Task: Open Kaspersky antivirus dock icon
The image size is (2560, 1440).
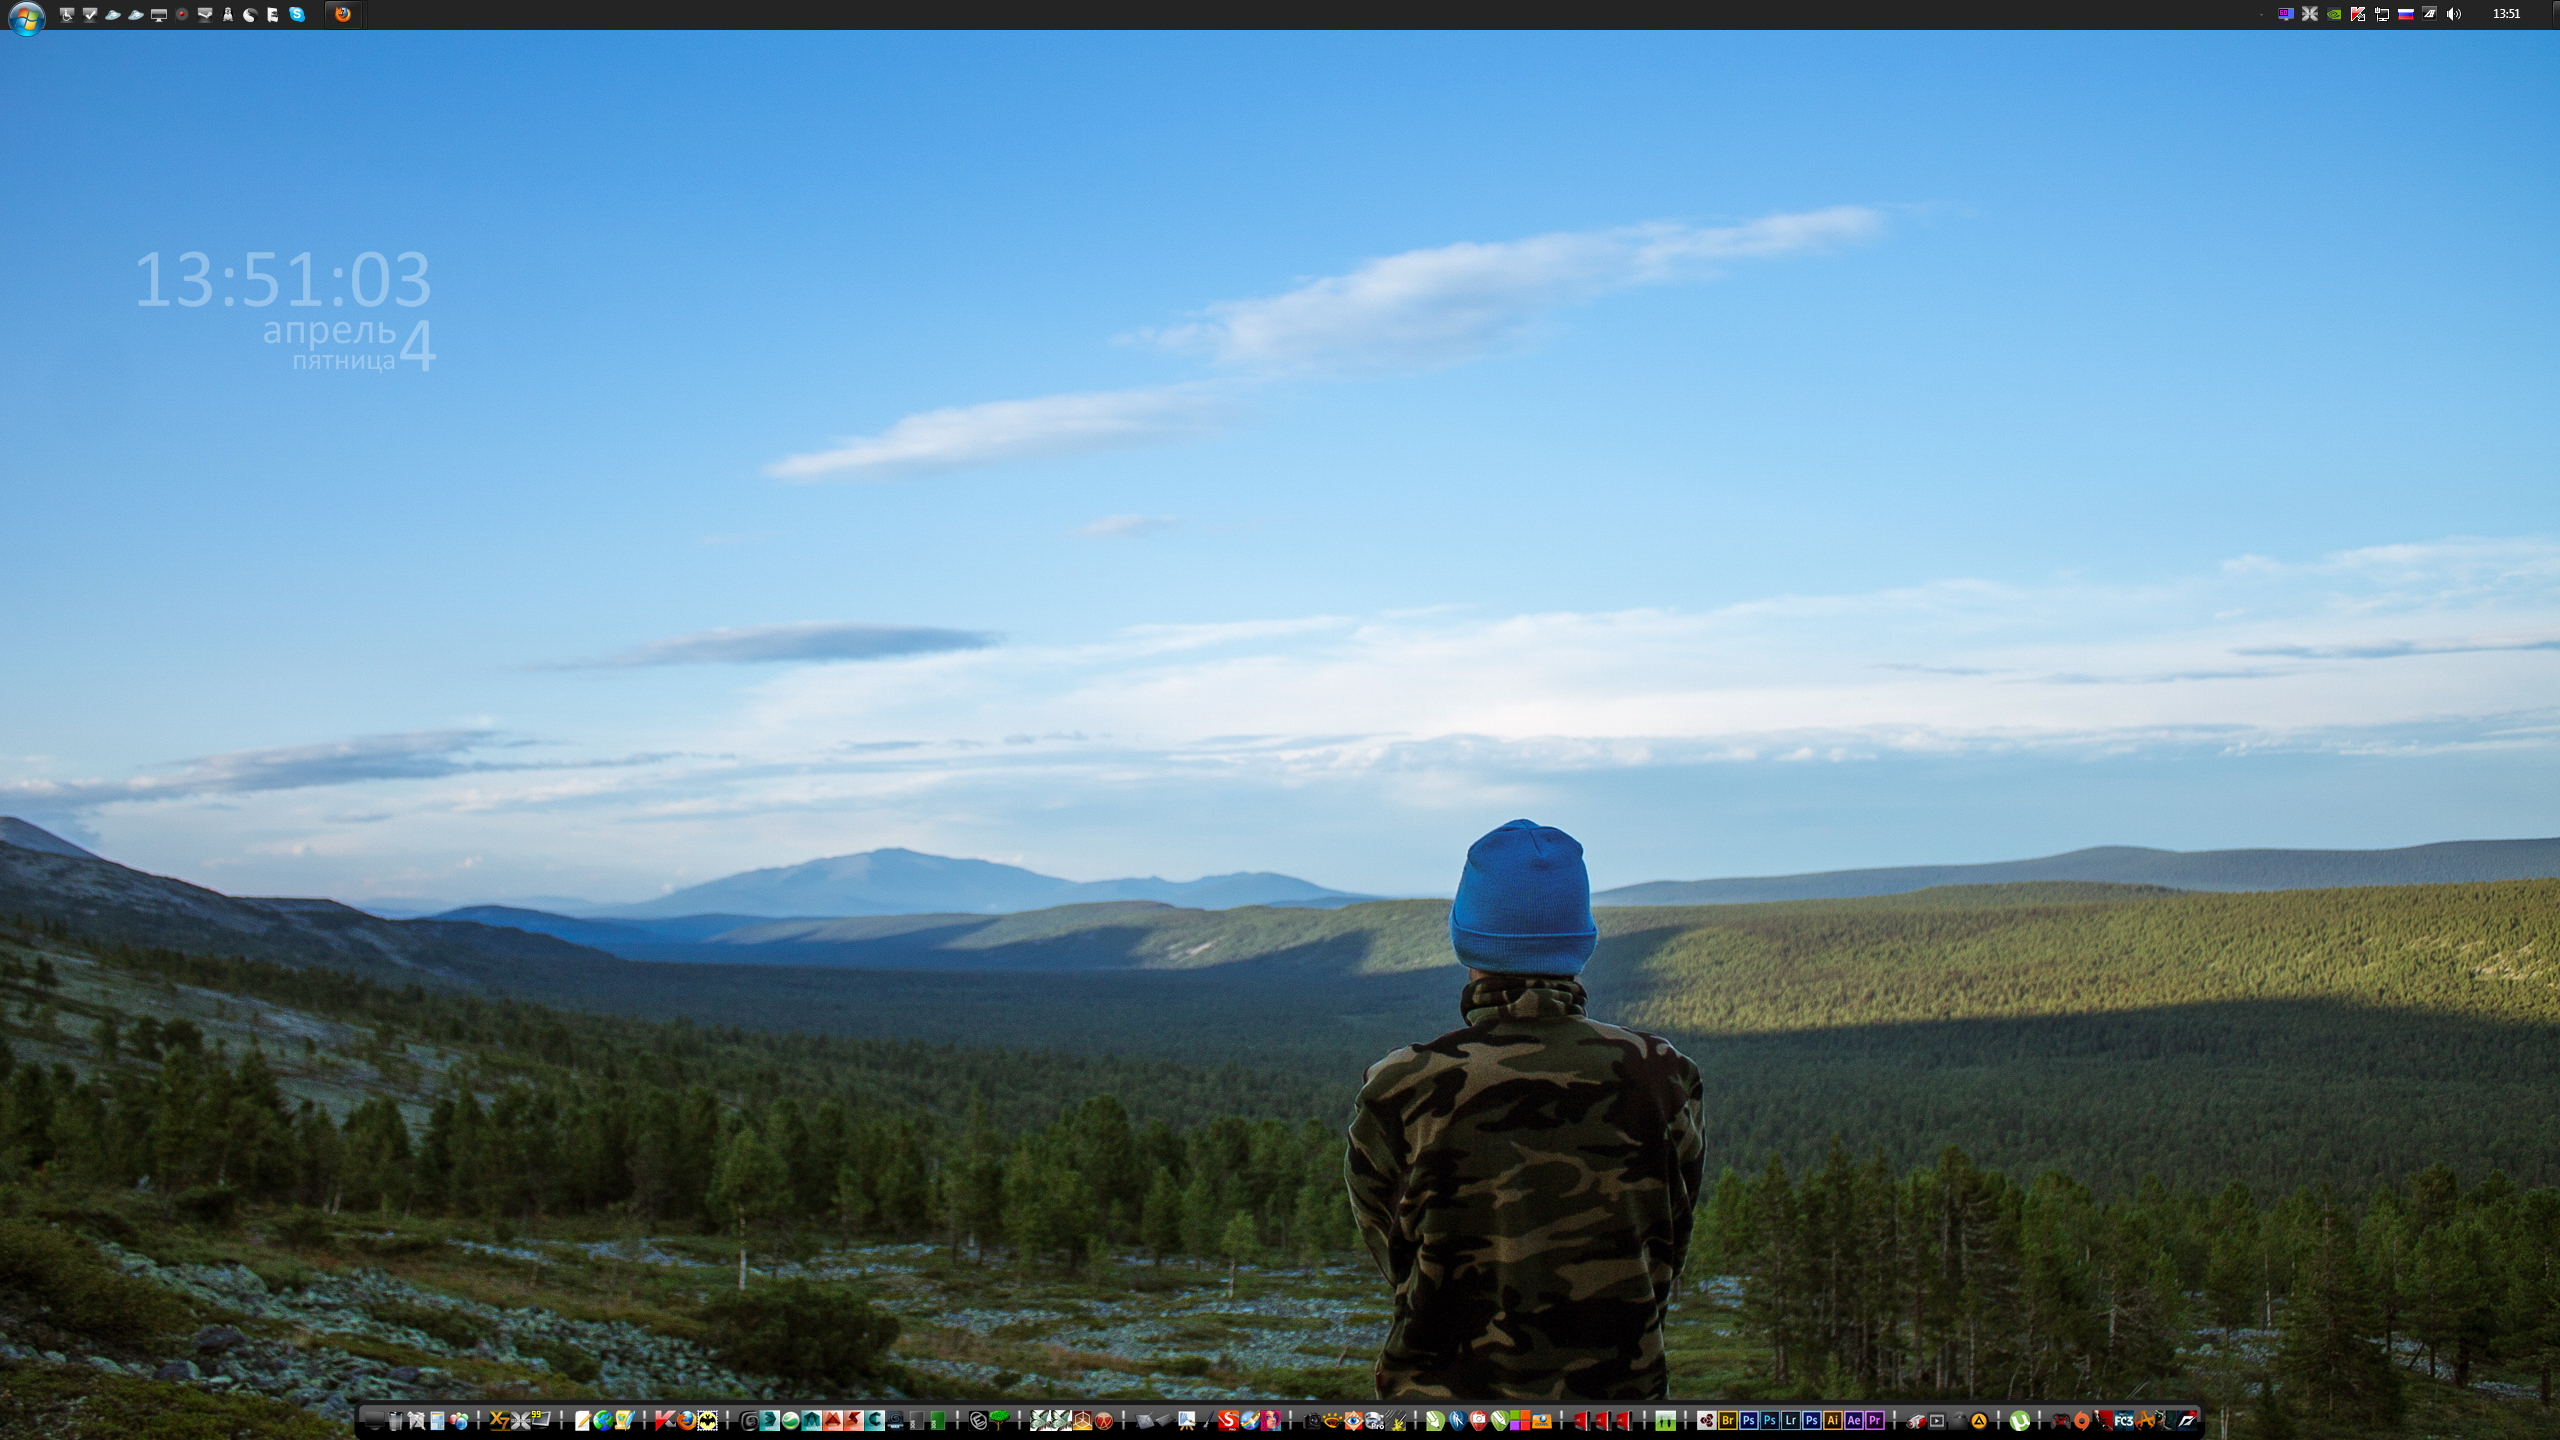Action: [664, 1421]
